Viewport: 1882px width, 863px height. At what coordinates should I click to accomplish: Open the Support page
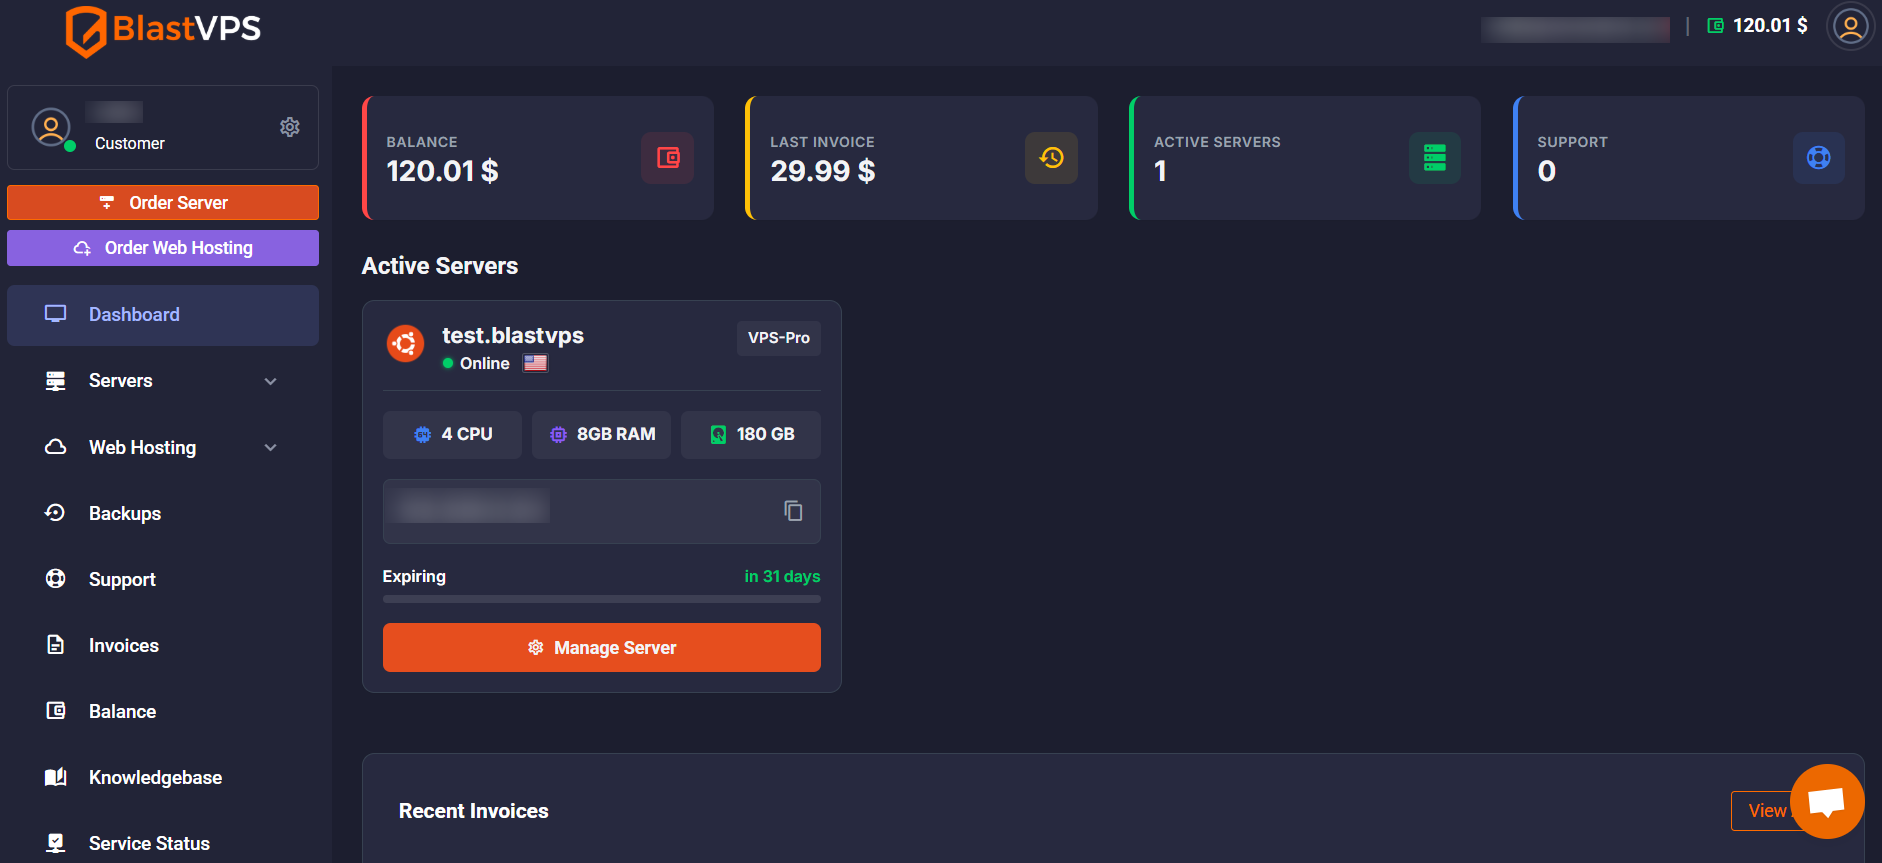click(163, 579)
